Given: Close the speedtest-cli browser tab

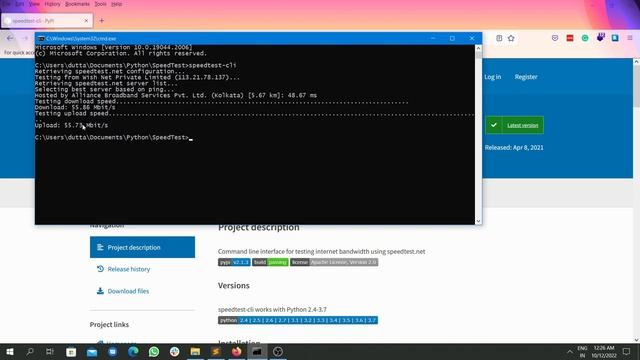Looking at the screenshot, I should (86, 20).
